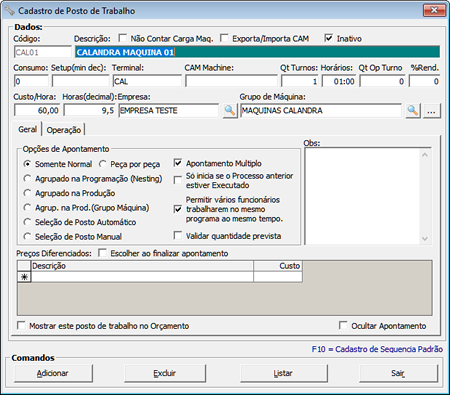
Task: Click the Qt Turnos field
Action: [300, 81]
